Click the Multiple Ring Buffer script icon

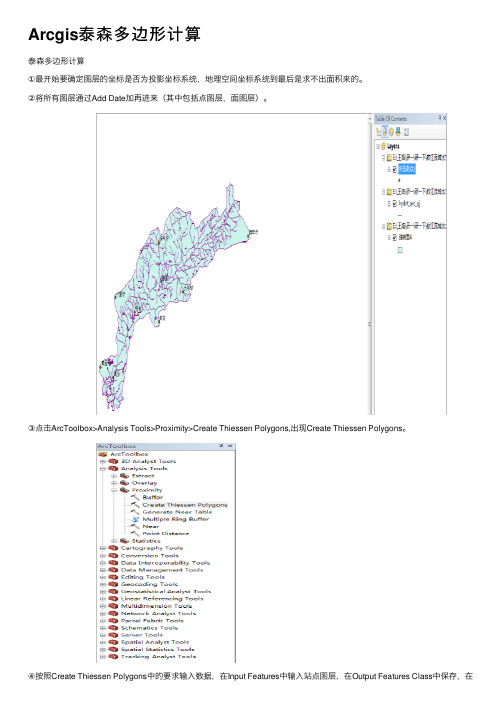(x=135, y=519)
